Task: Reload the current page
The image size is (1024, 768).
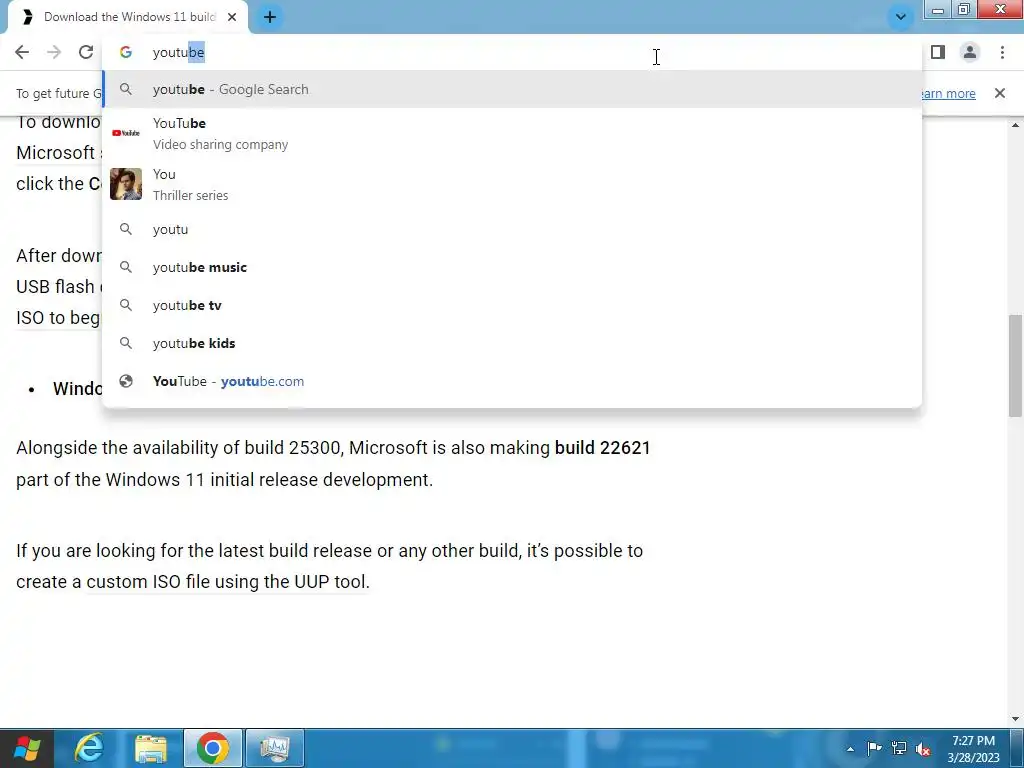Action: click(x=86, y=52)
